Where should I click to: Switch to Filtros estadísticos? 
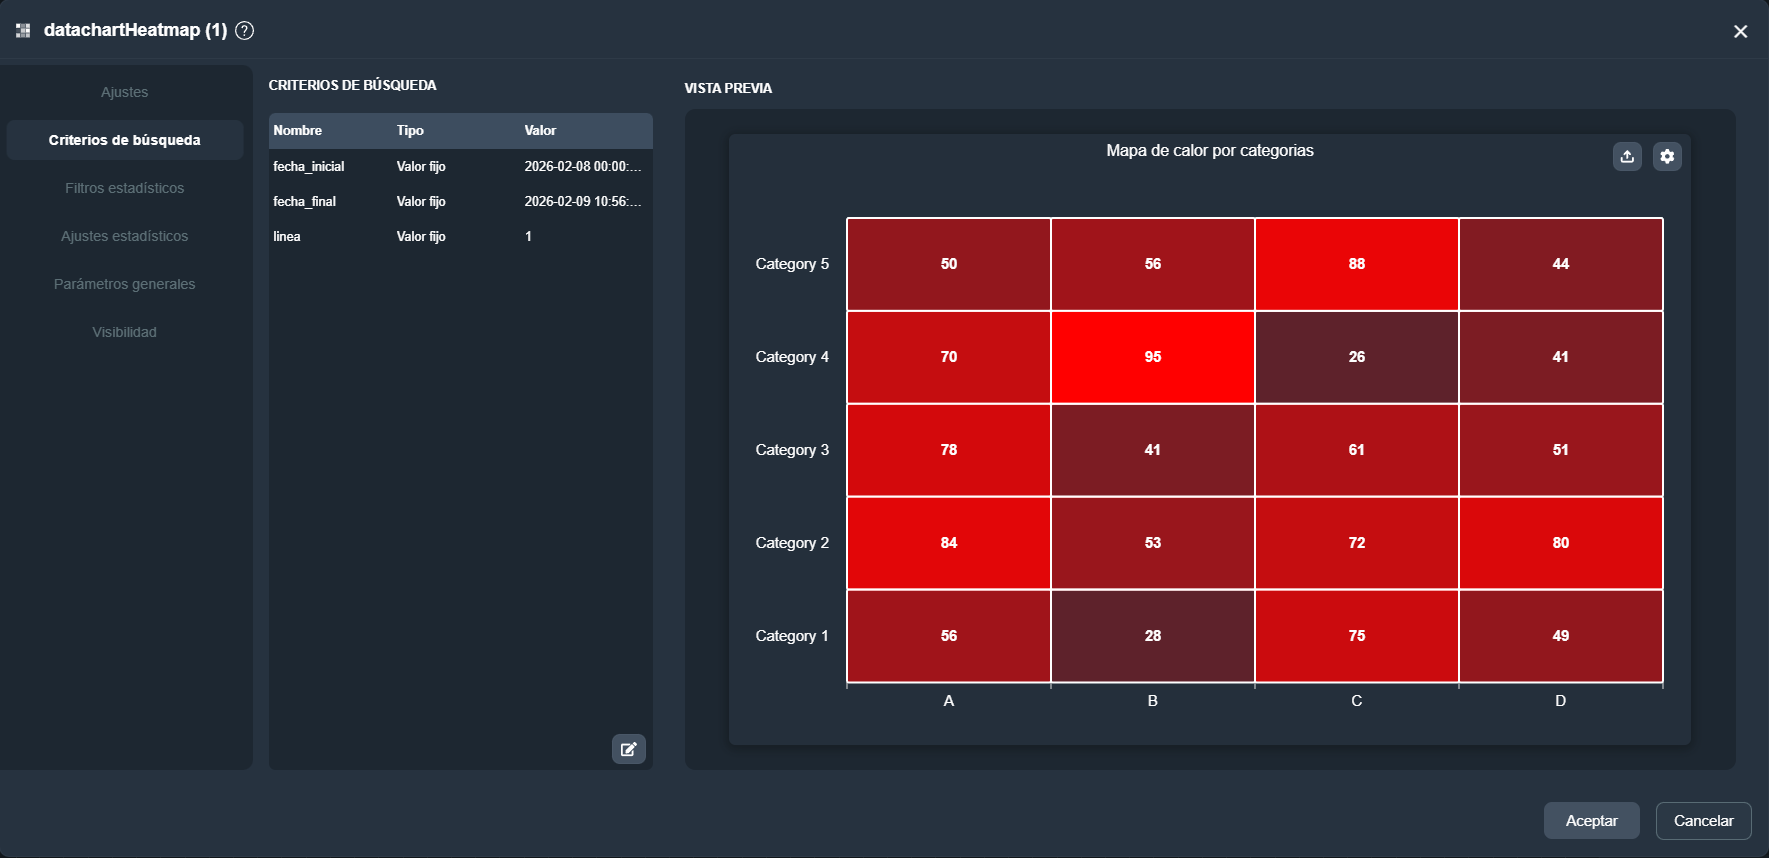tap(125, 188)
